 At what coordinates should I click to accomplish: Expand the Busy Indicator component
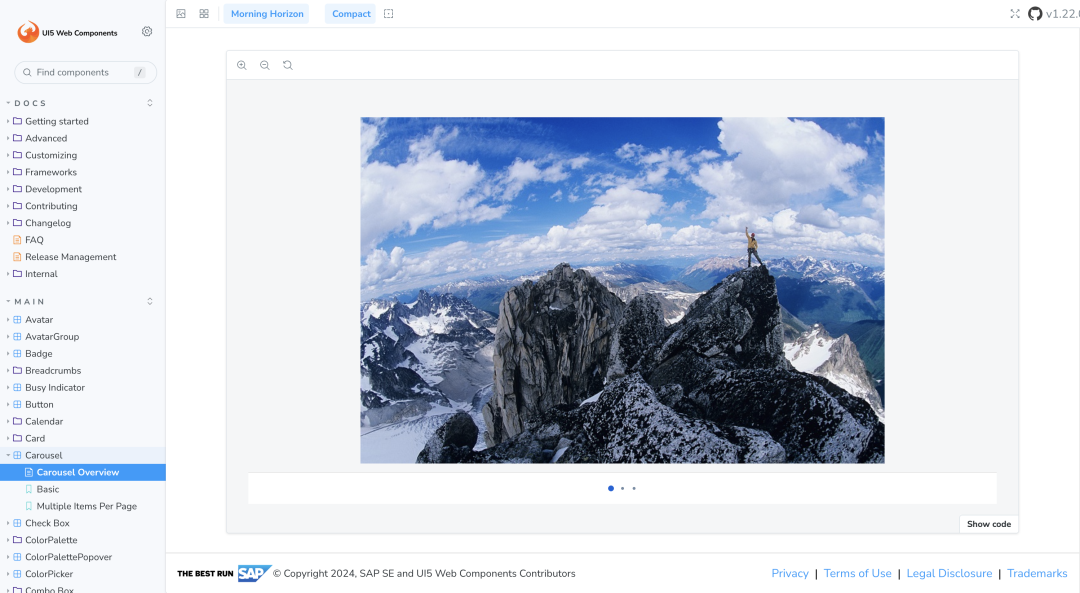54,388
